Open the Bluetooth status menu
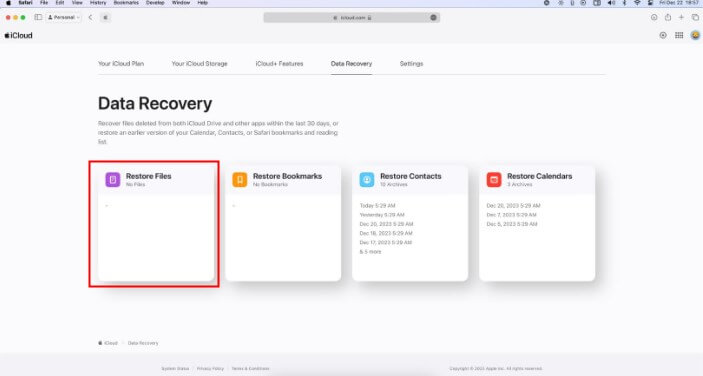Viewport: 703px width, 376px height. pyautogui.click(x=624, y=3)
